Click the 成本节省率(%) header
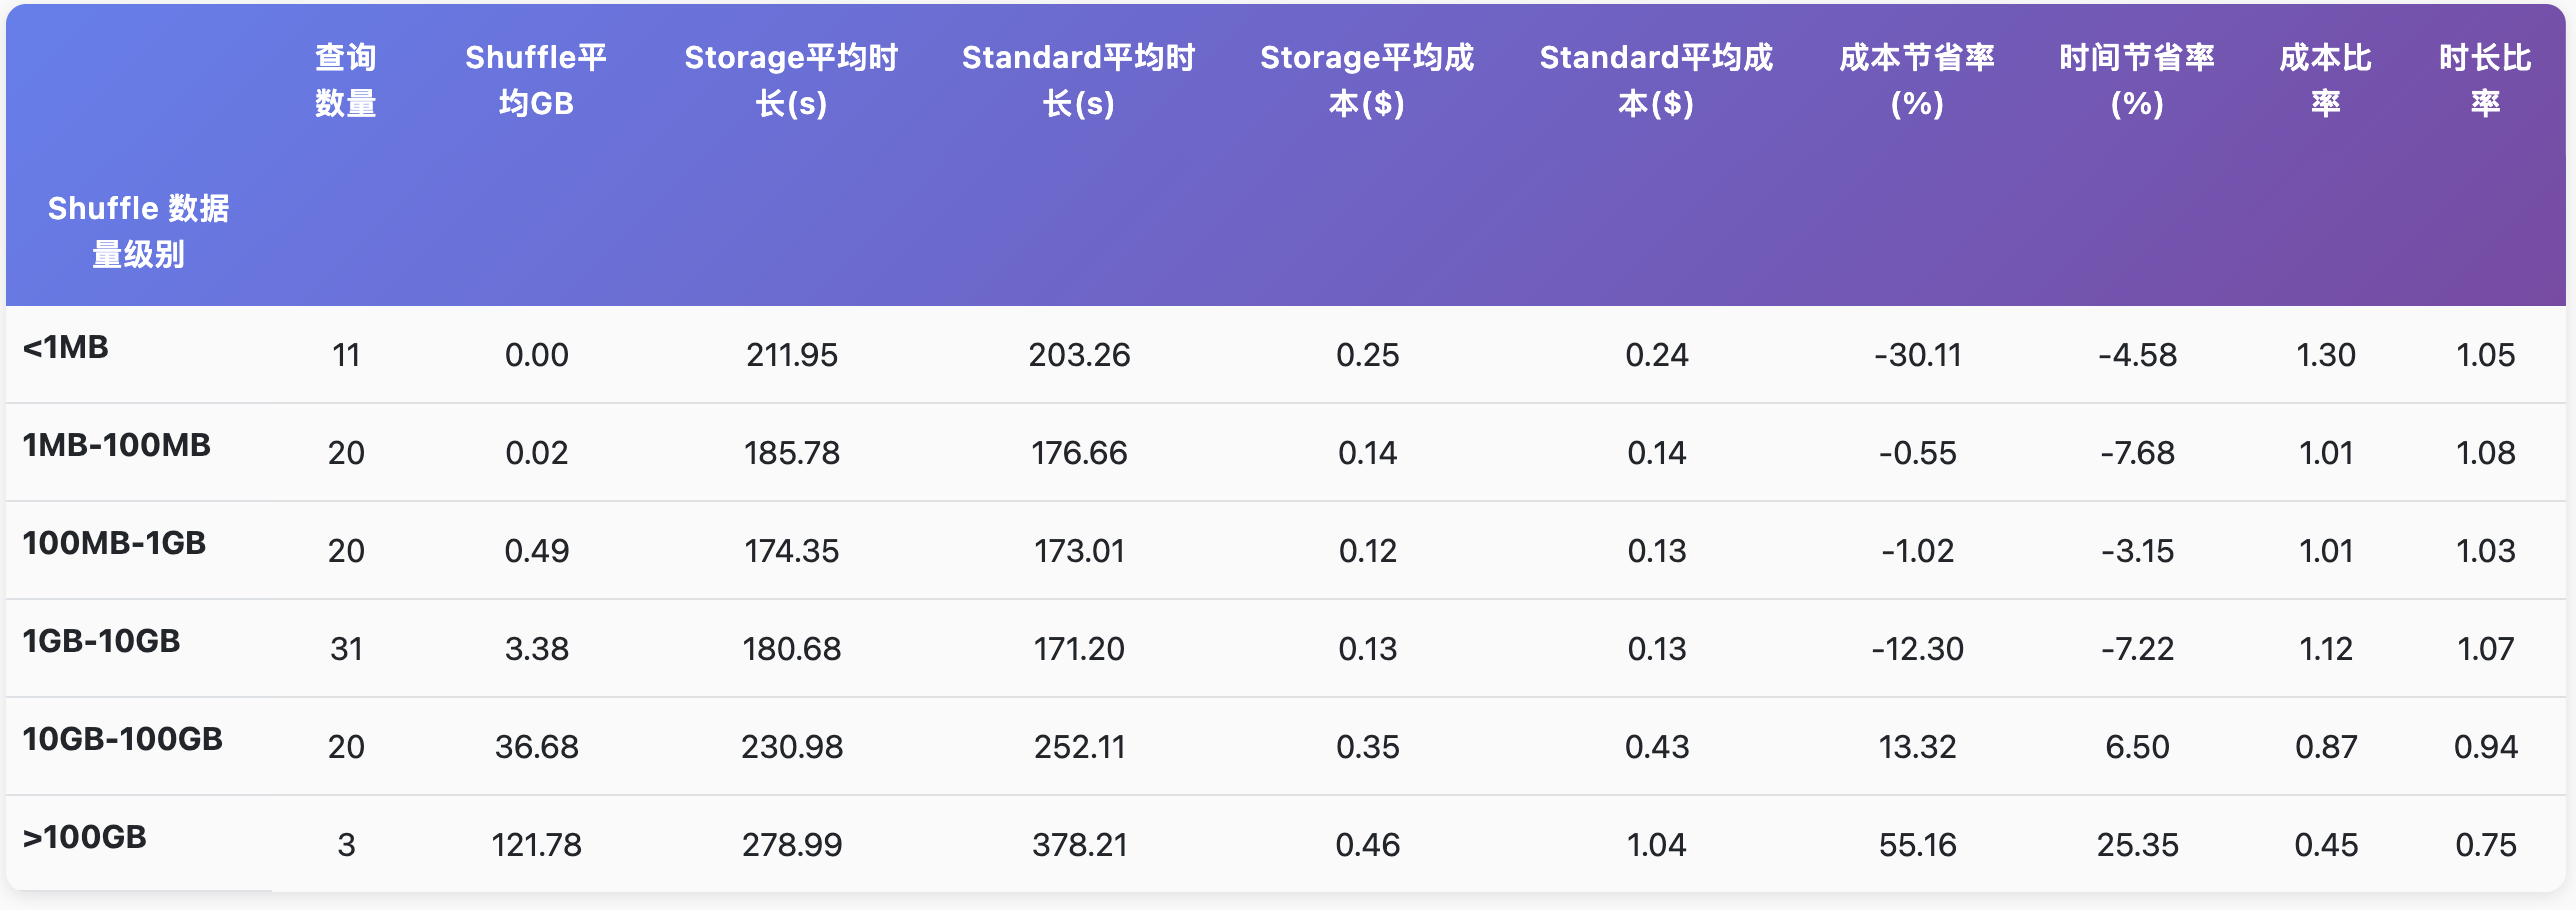Screen dimensions: 2576x910 [1917, 80]
